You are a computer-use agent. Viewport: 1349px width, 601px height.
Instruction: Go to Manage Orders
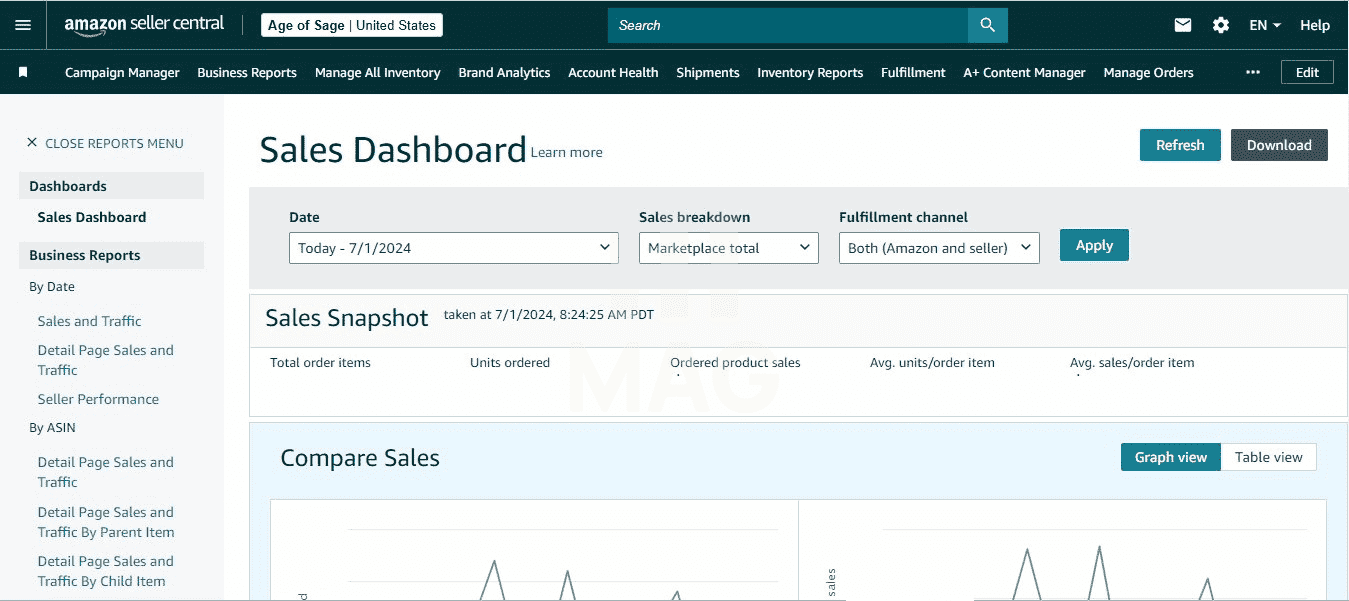[x=1148, y=72]
